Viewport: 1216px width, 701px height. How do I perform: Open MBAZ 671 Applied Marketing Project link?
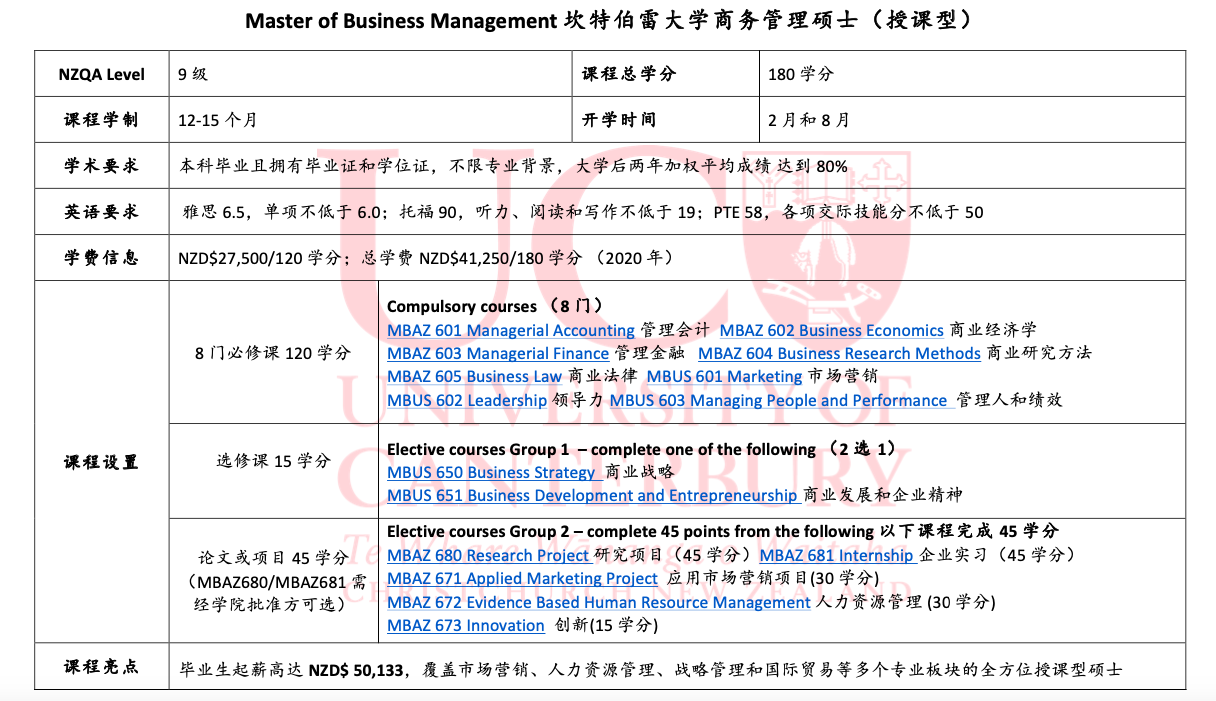[x=522, y=578]
